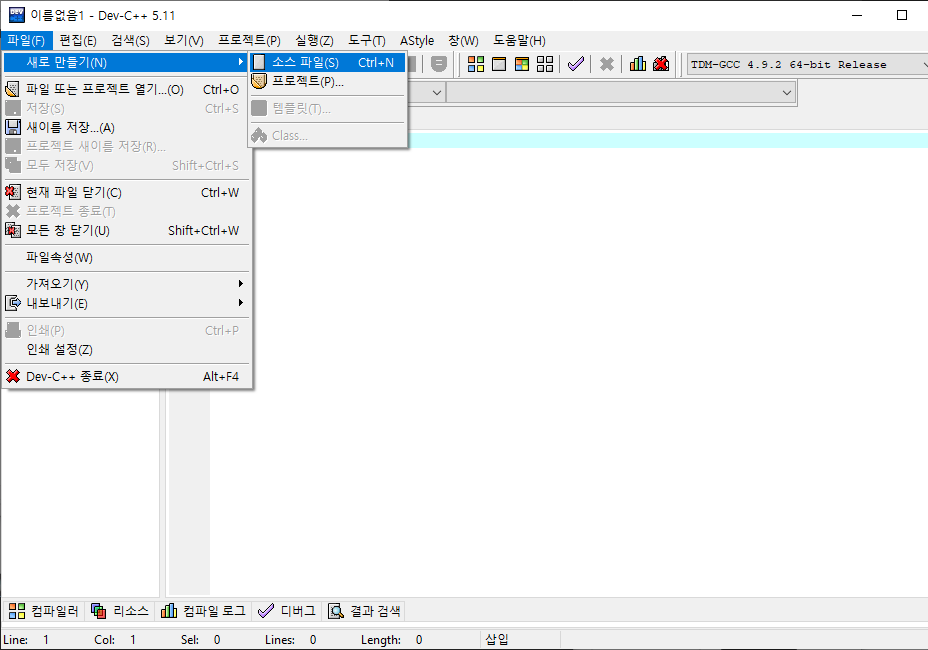The height and width of the screenshot is (650, 928).
Task: Switch to the 결과 검색 tab
Action: click(x=364, y=611)
